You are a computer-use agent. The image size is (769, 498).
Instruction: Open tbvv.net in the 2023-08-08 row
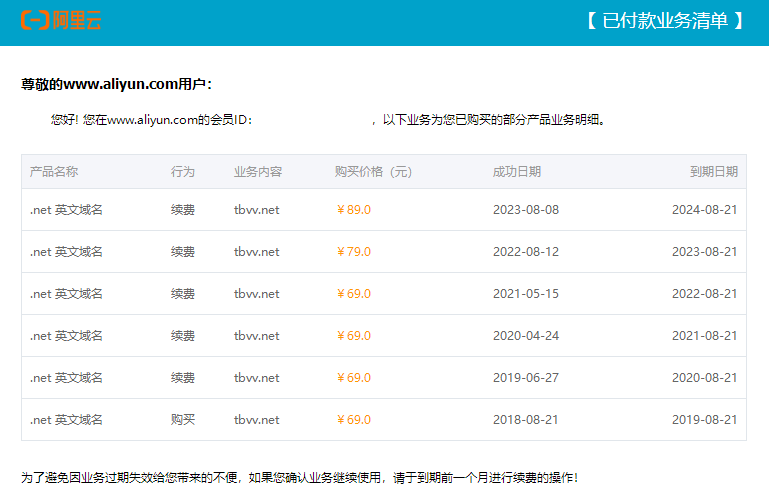[x=256, y=210]
